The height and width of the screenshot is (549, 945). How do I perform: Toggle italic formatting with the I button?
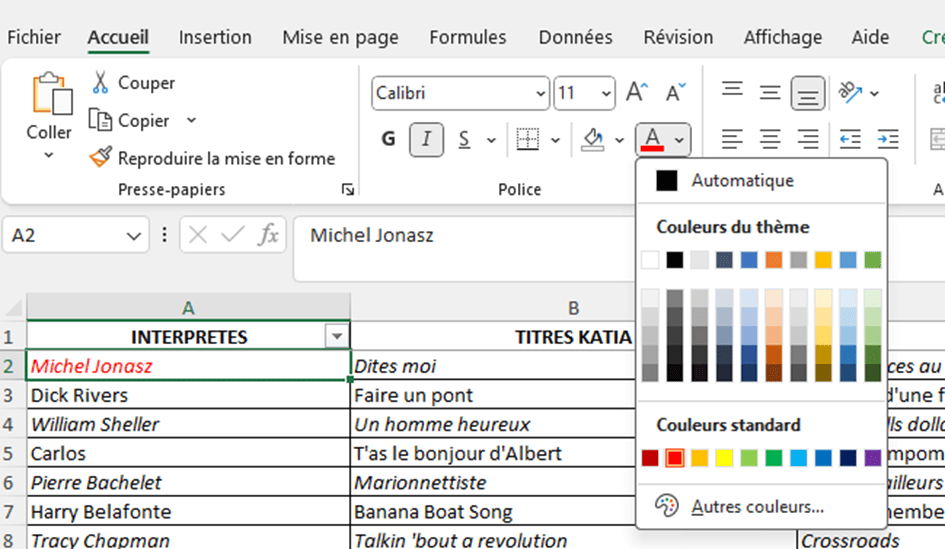click(426, 139)
